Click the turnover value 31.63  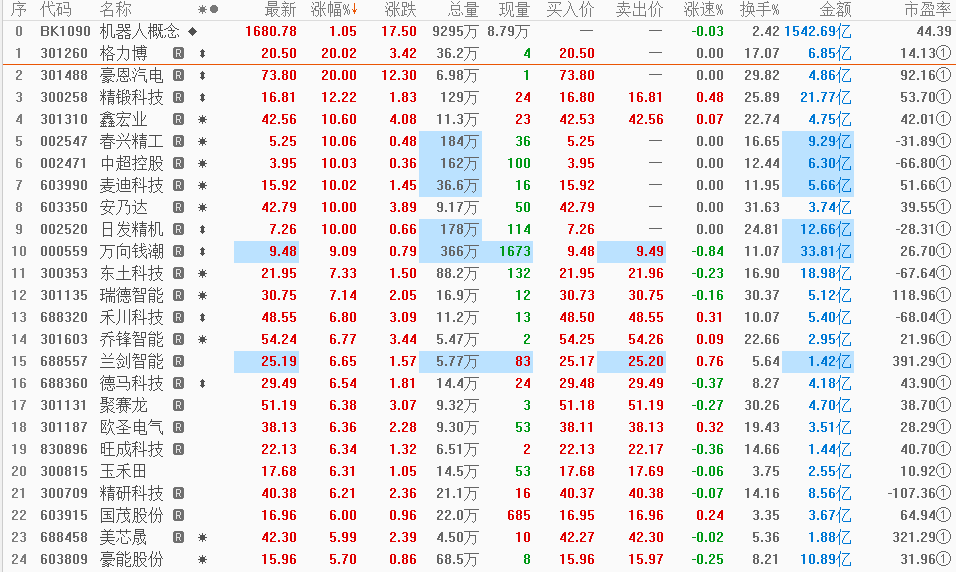(x=762, y=207)
